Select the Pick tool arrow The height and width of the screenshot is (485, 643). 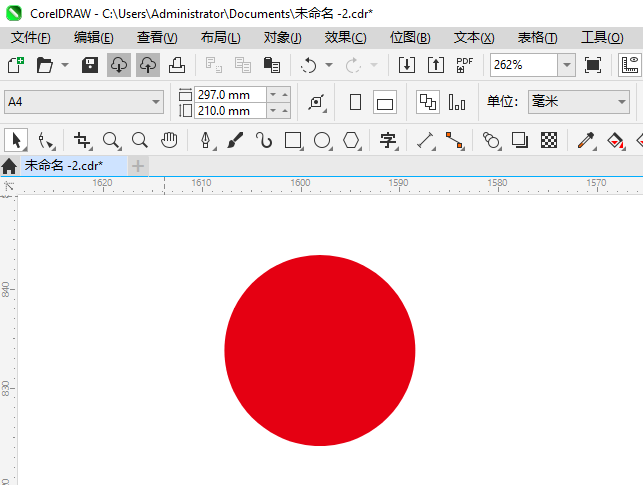click(16, 141)
